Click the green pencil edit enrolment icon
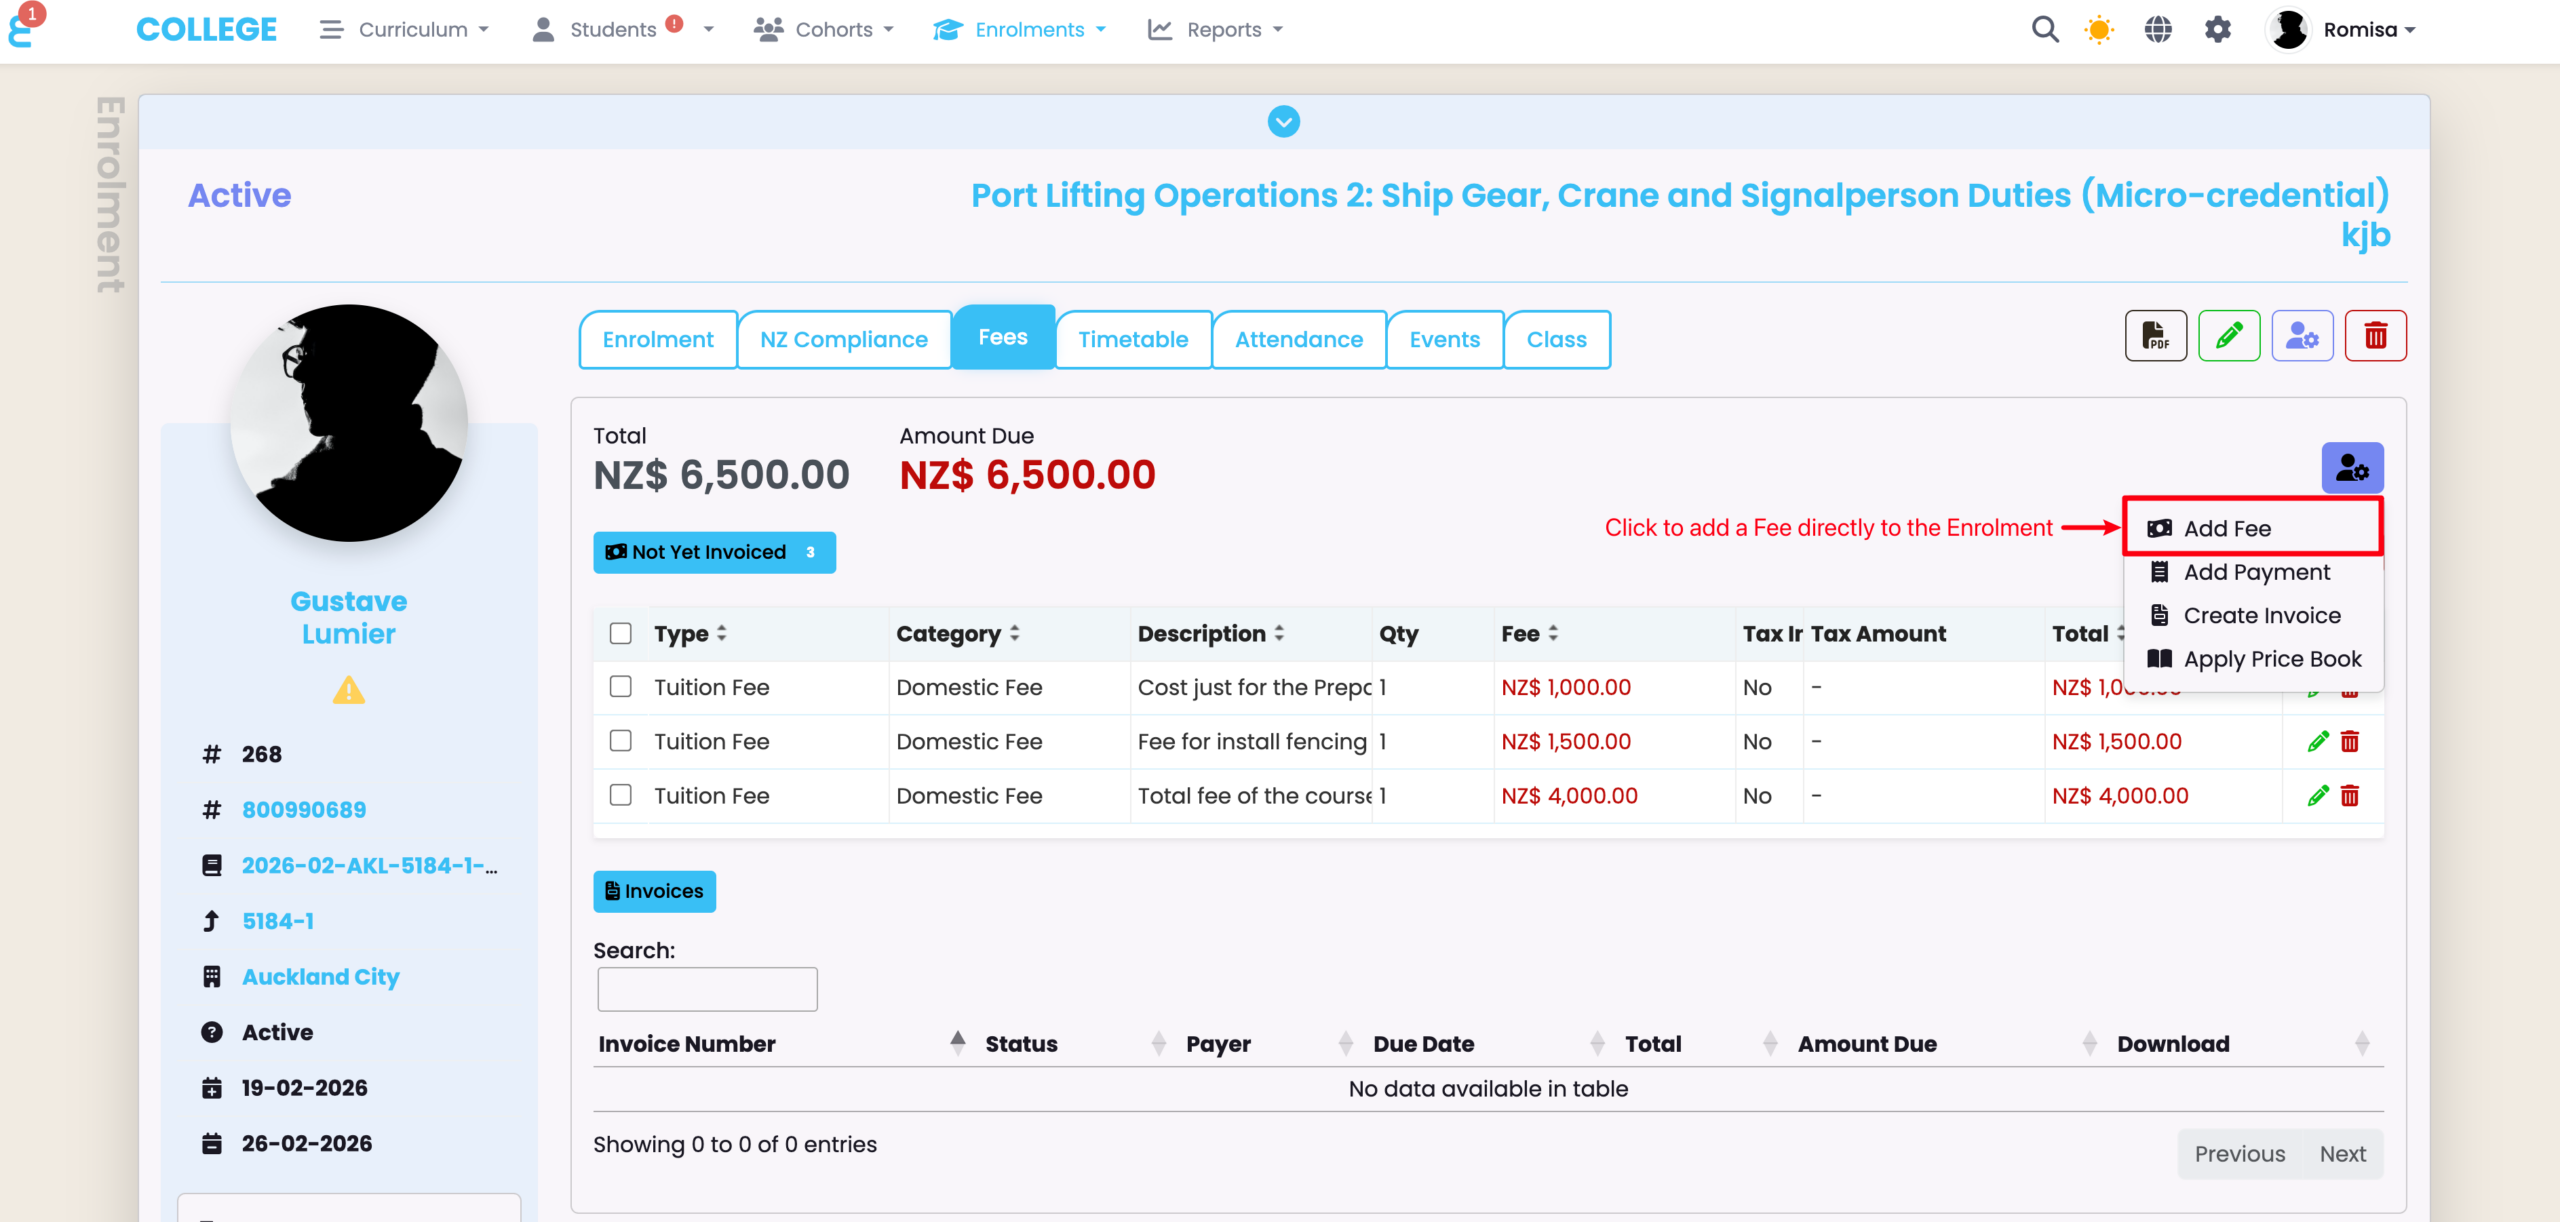 [x=2228, y=336]
